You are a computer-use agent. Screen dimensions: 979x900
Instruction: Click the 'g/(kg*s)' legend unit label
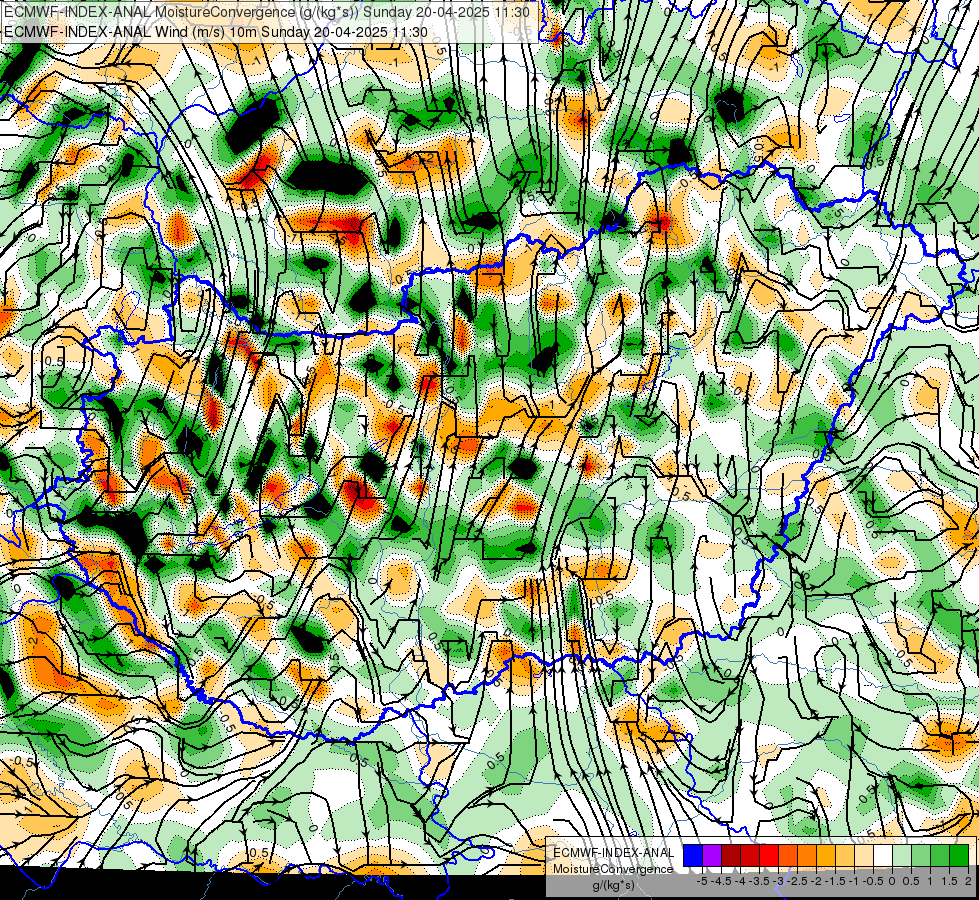(613, 885)
